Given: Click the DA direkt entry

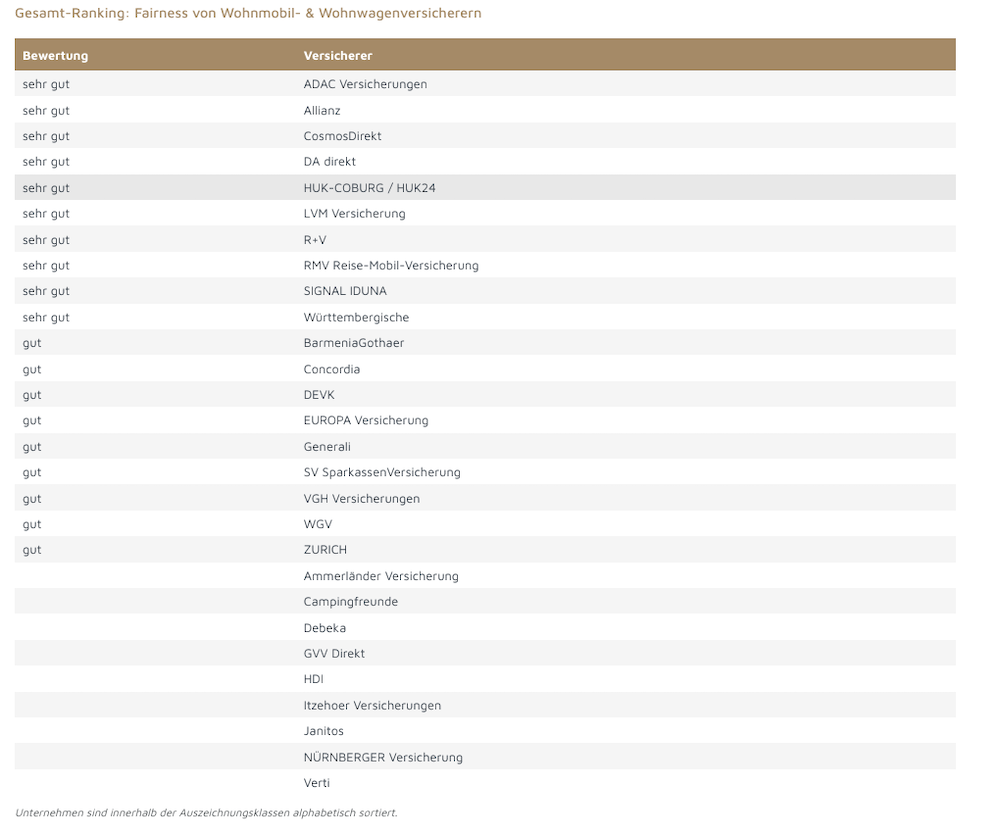Looking at the screenshot, I should pos(329,161).
